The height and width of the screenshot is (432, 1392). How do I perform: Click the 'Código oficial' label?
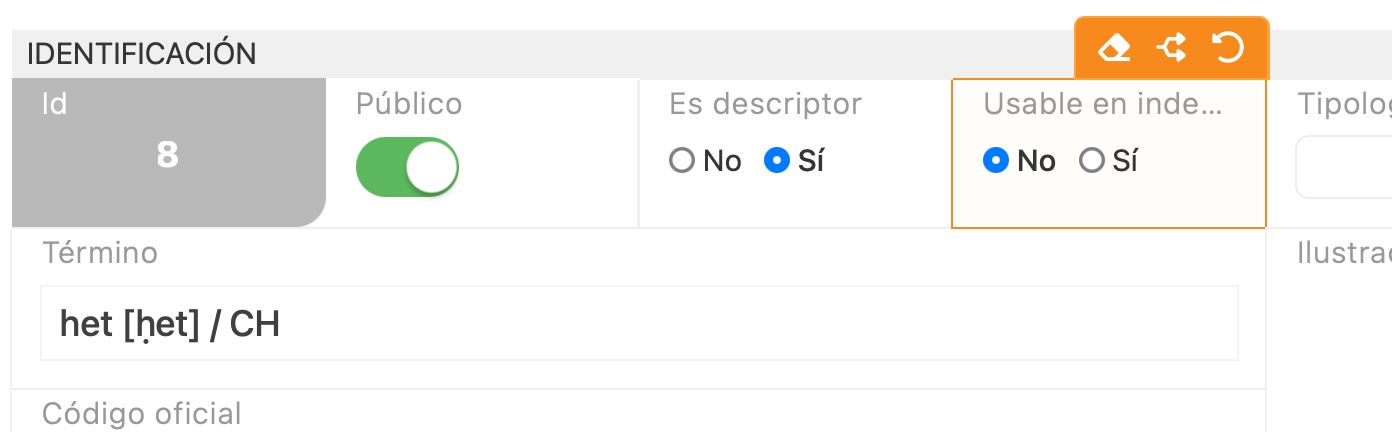pos(142,413)
